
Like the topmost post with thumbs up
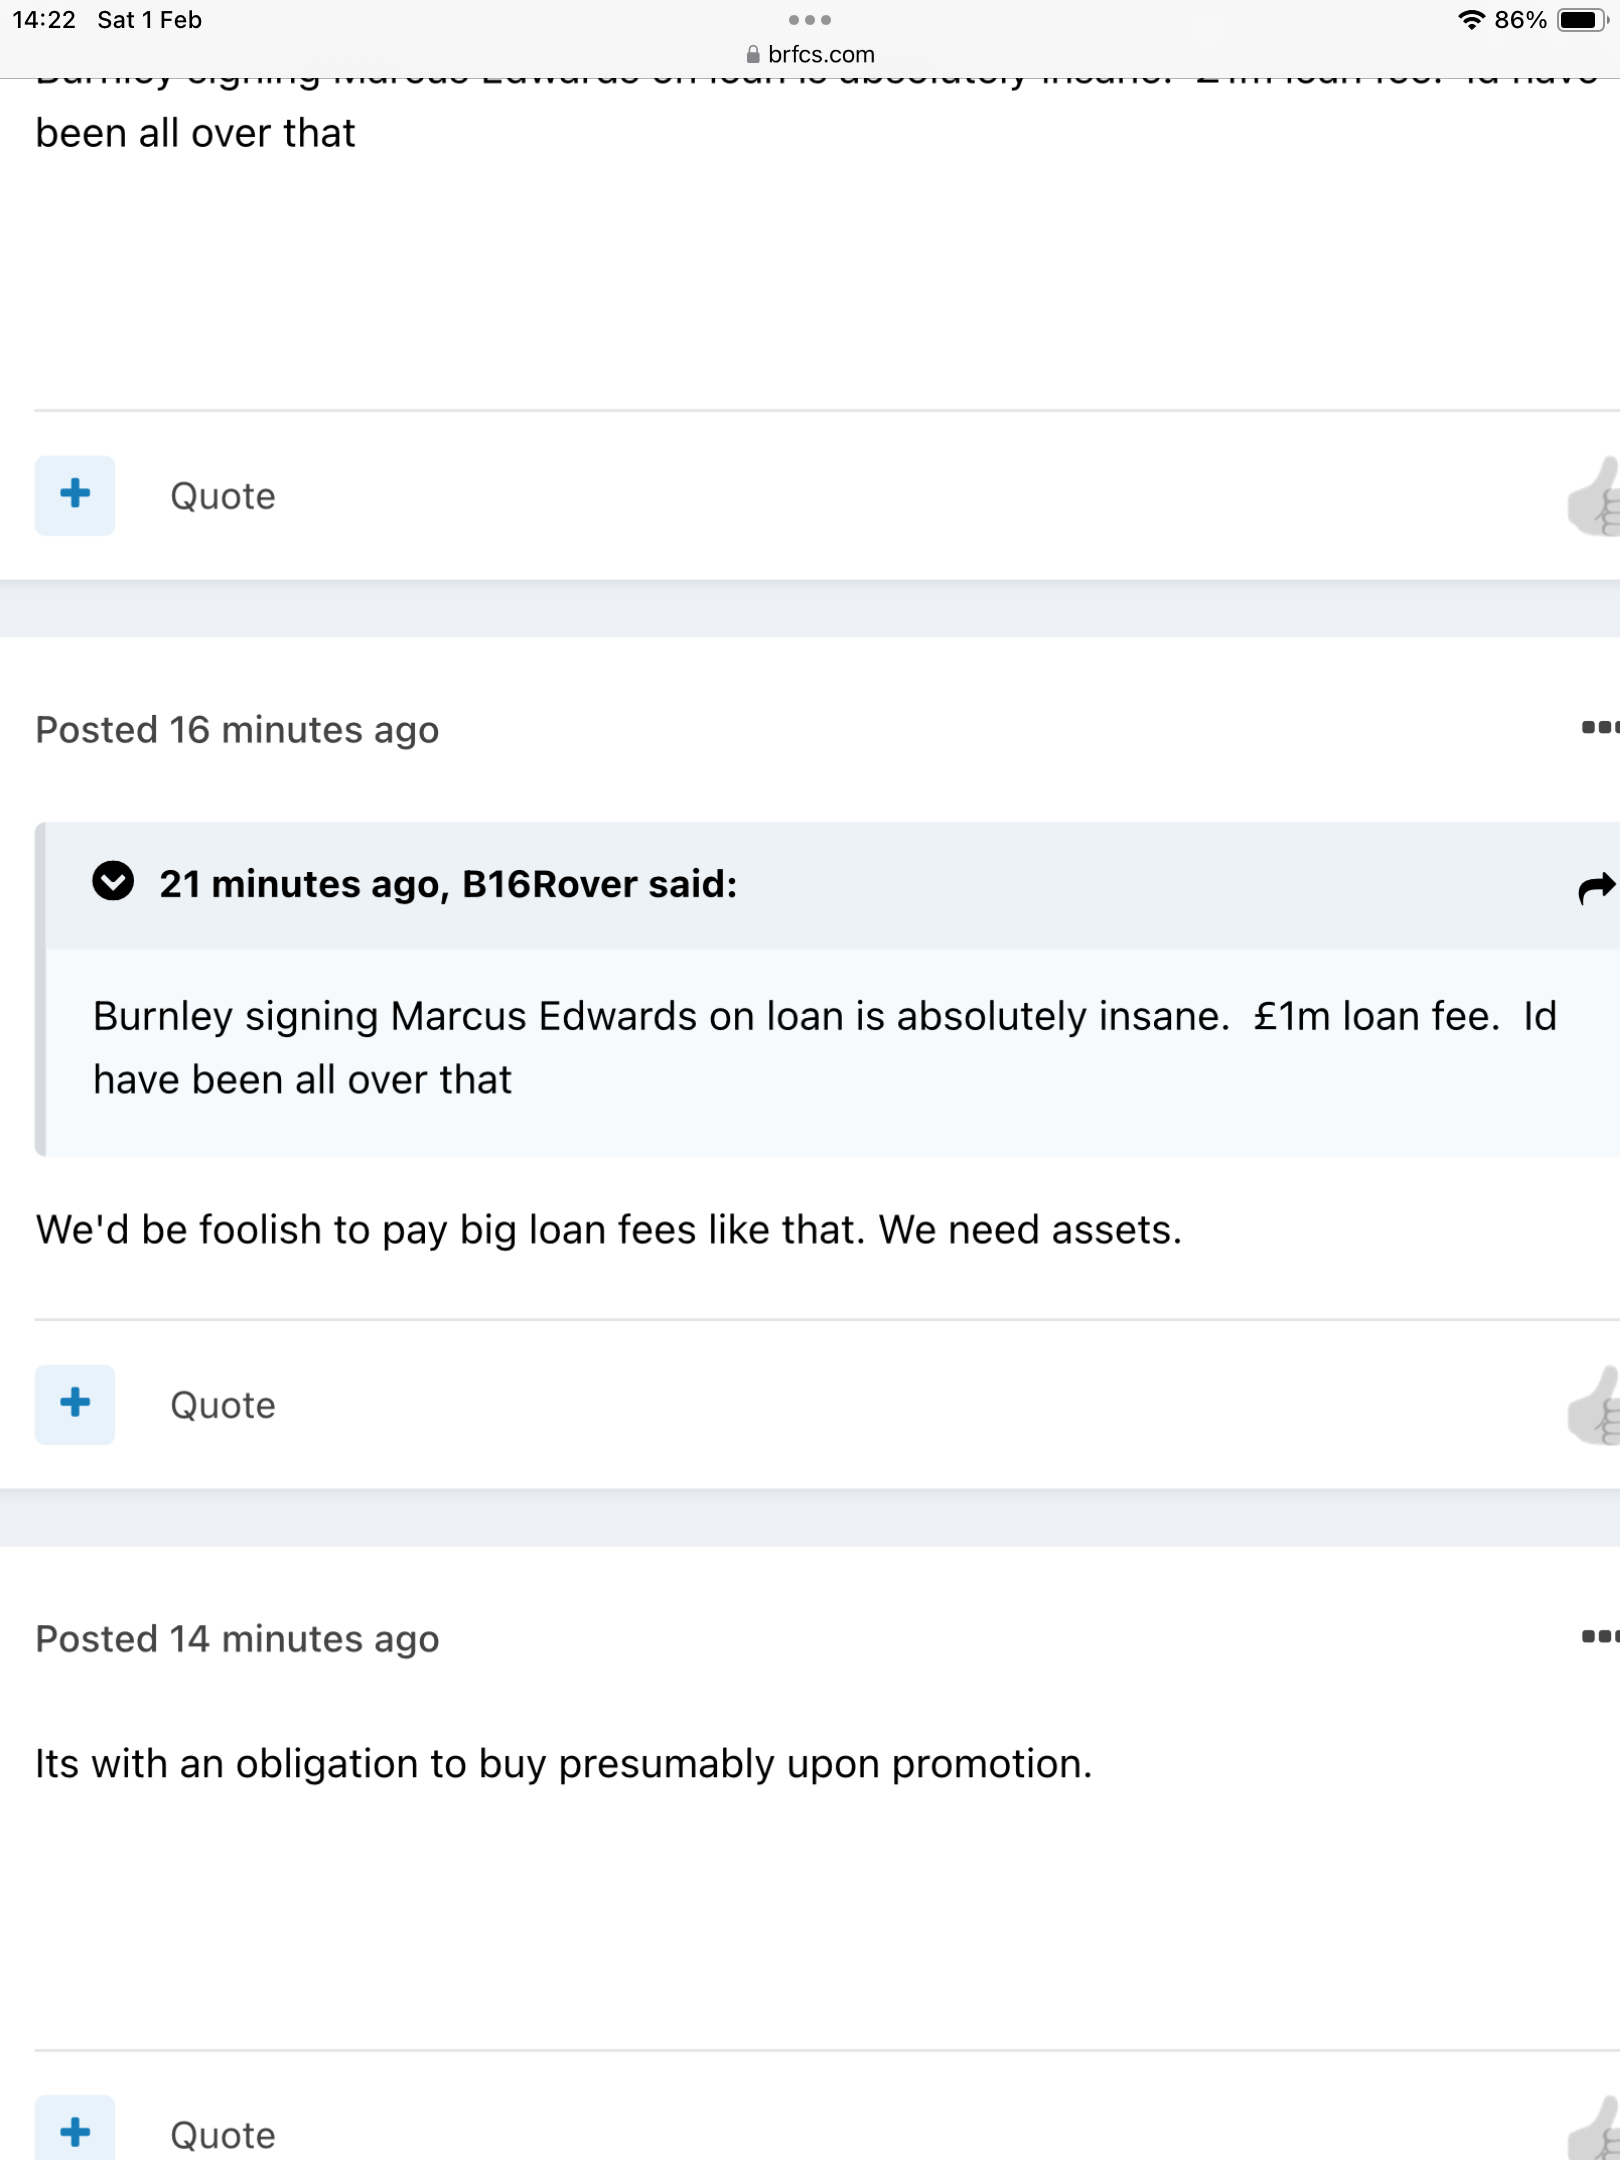click(x=1596, y=498)
